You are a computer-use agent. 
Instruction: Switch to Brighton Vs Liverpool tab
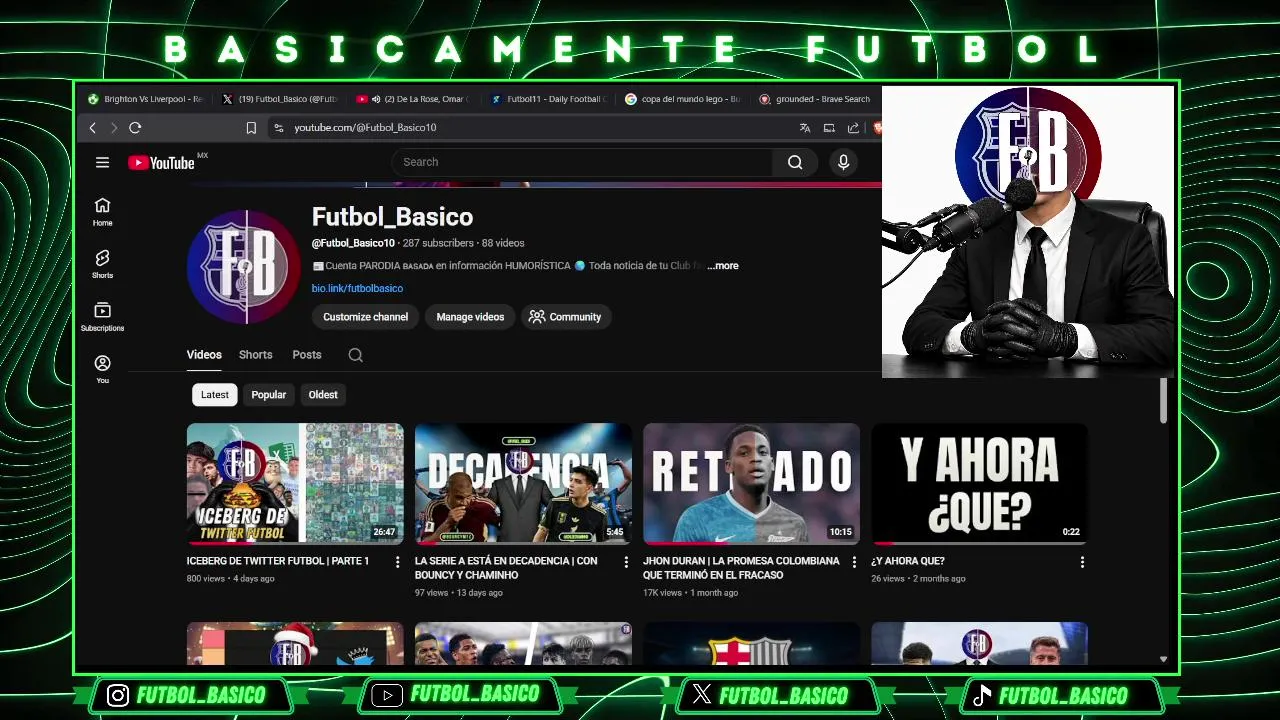point(145,99)
